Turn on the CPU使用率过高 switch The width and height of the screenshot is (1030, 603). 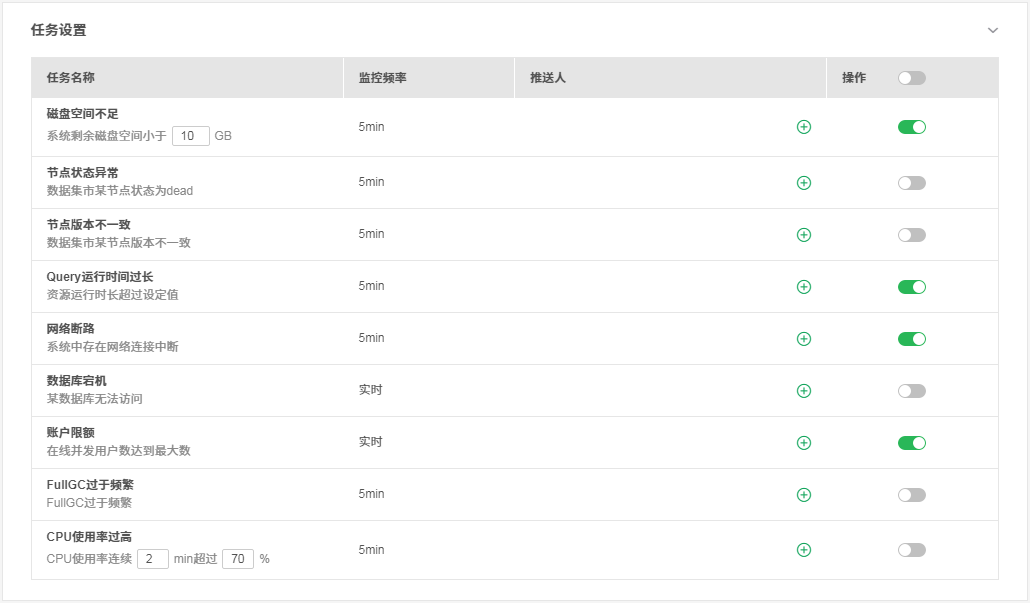tap(911, 550)
